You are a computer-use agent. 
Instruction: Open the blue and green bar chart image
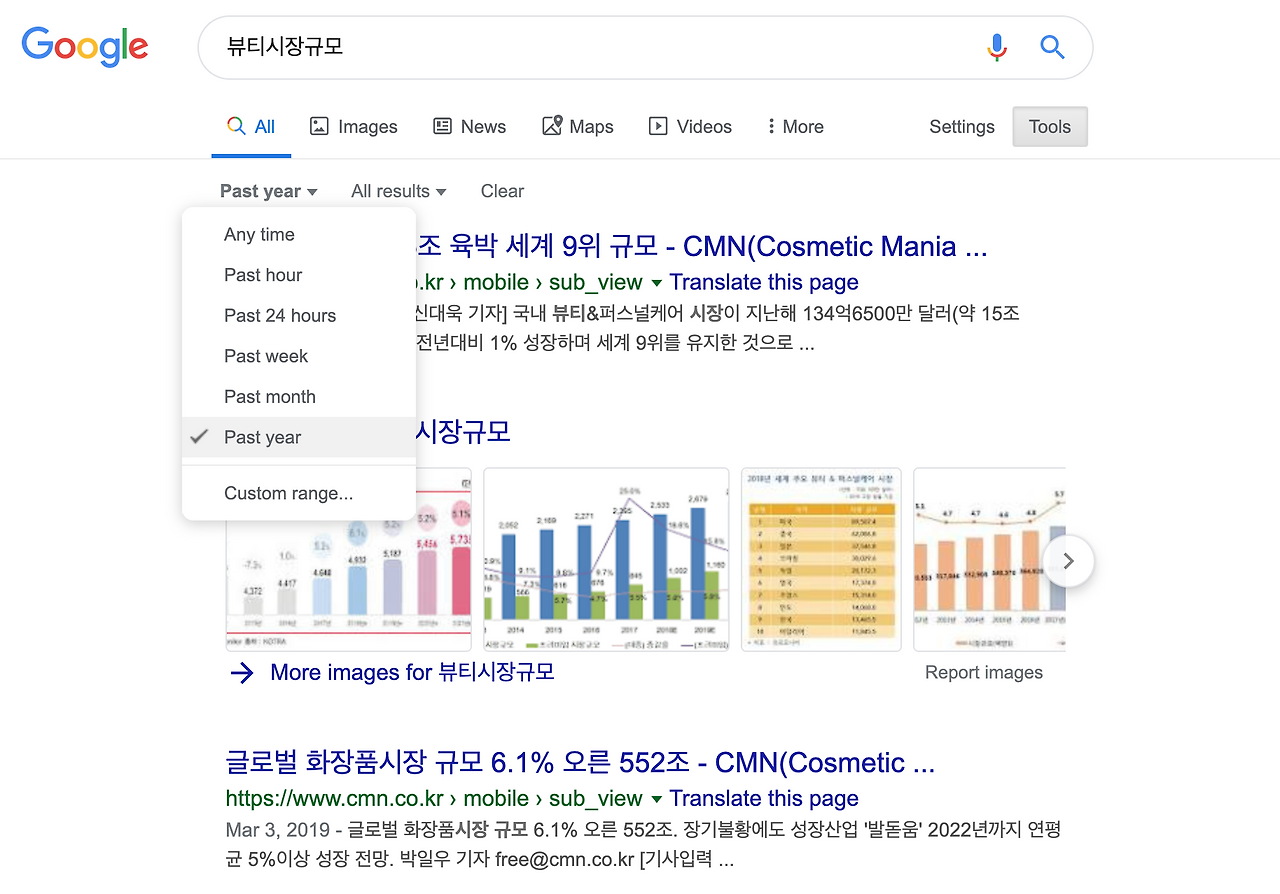(606, 559)
